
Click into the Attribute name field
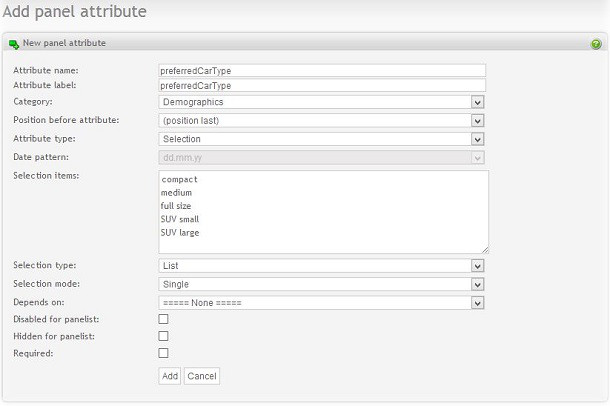tap(321, 71)
